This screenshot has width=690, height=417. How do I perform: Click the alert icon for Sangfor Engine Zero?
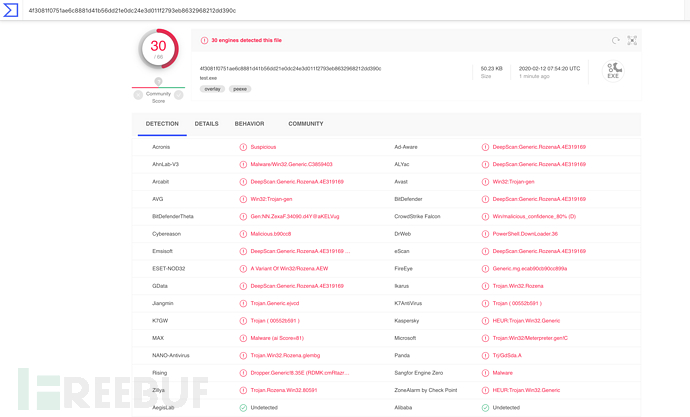tap(485, 373)
